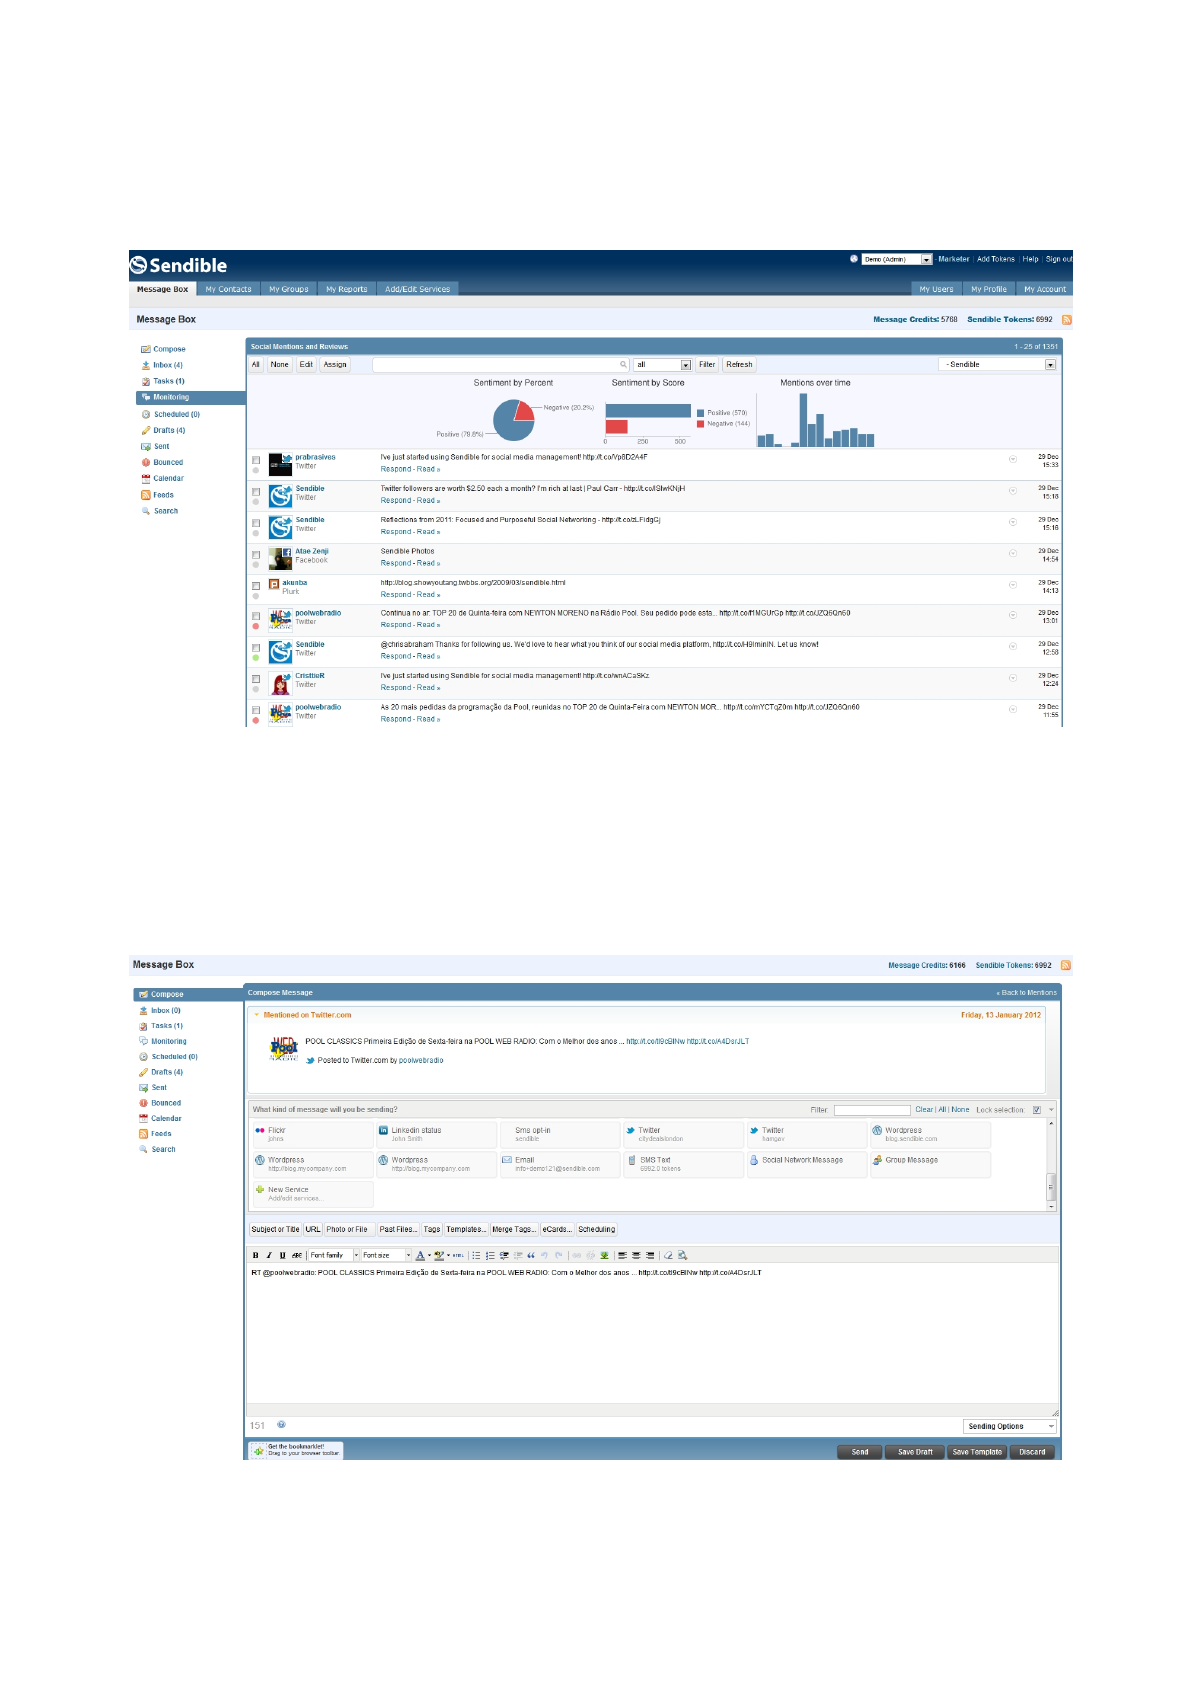Screen dimensions: 1191x1684
Task: Toggle the Lock selection checkbox
Action: (x=1037, y=1110)
